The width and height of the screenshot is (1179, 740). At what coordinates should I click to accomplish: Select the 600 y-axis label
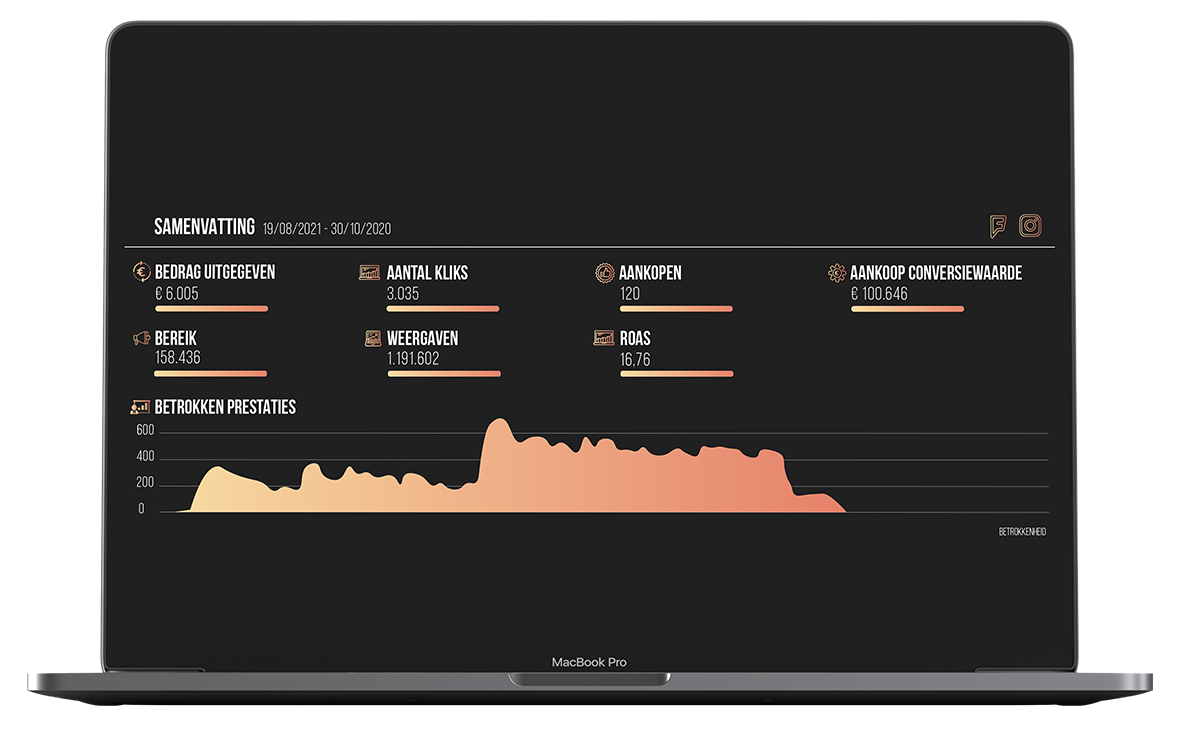pos(145,430)
